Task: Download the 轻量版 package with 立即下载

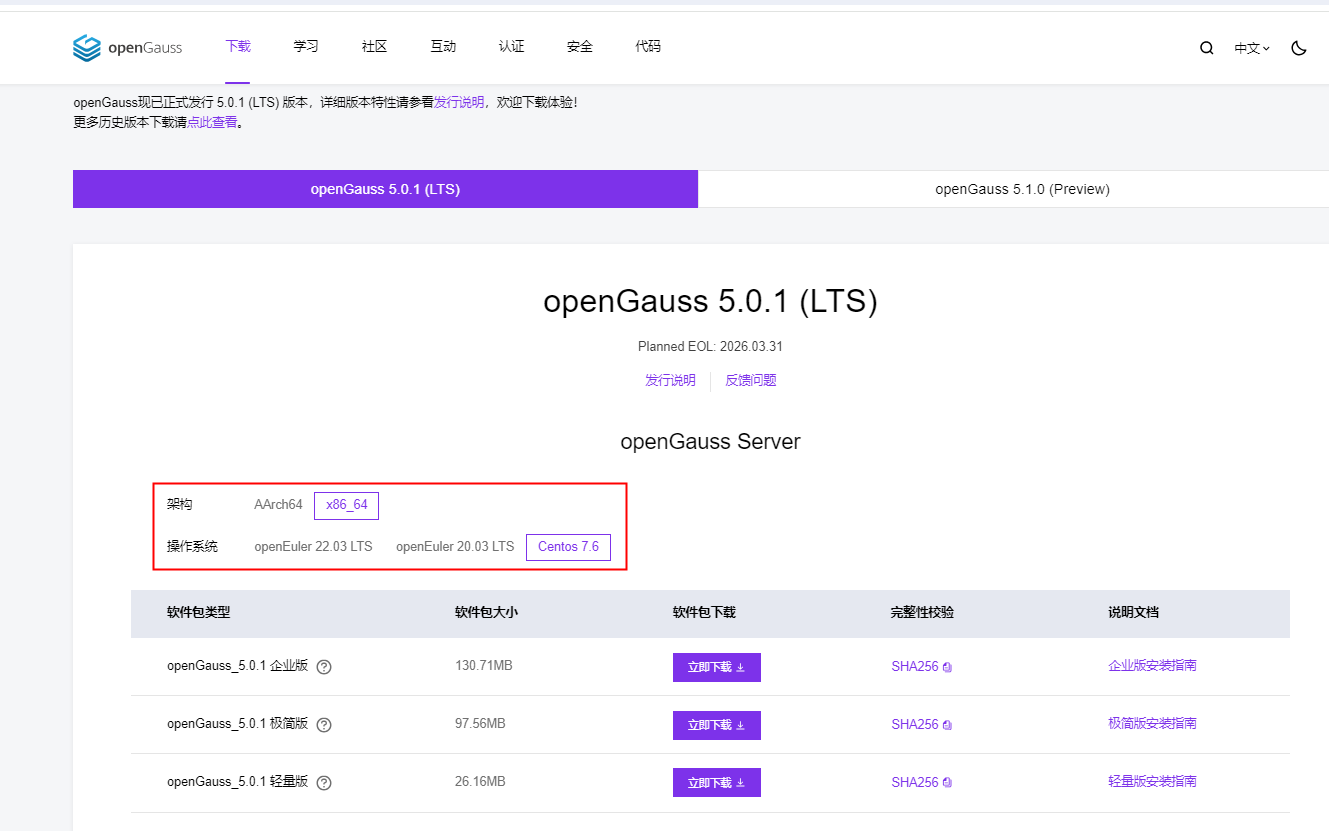Action: 716,783
